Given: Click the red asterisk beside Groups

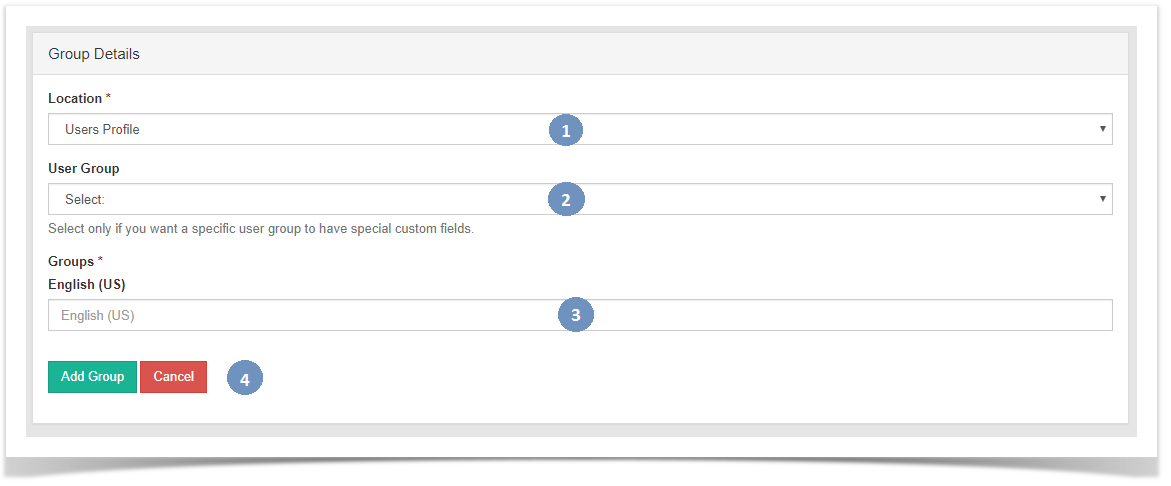Looking at the screenshot, I should (100, 261).
